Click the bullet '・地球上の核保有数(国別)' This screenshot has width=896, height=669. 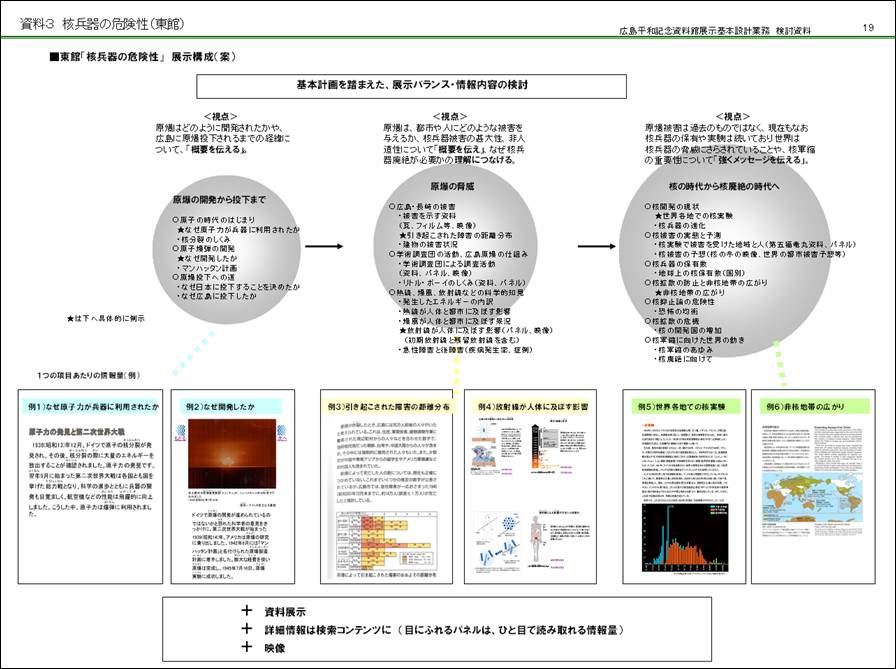pos(699,273)
